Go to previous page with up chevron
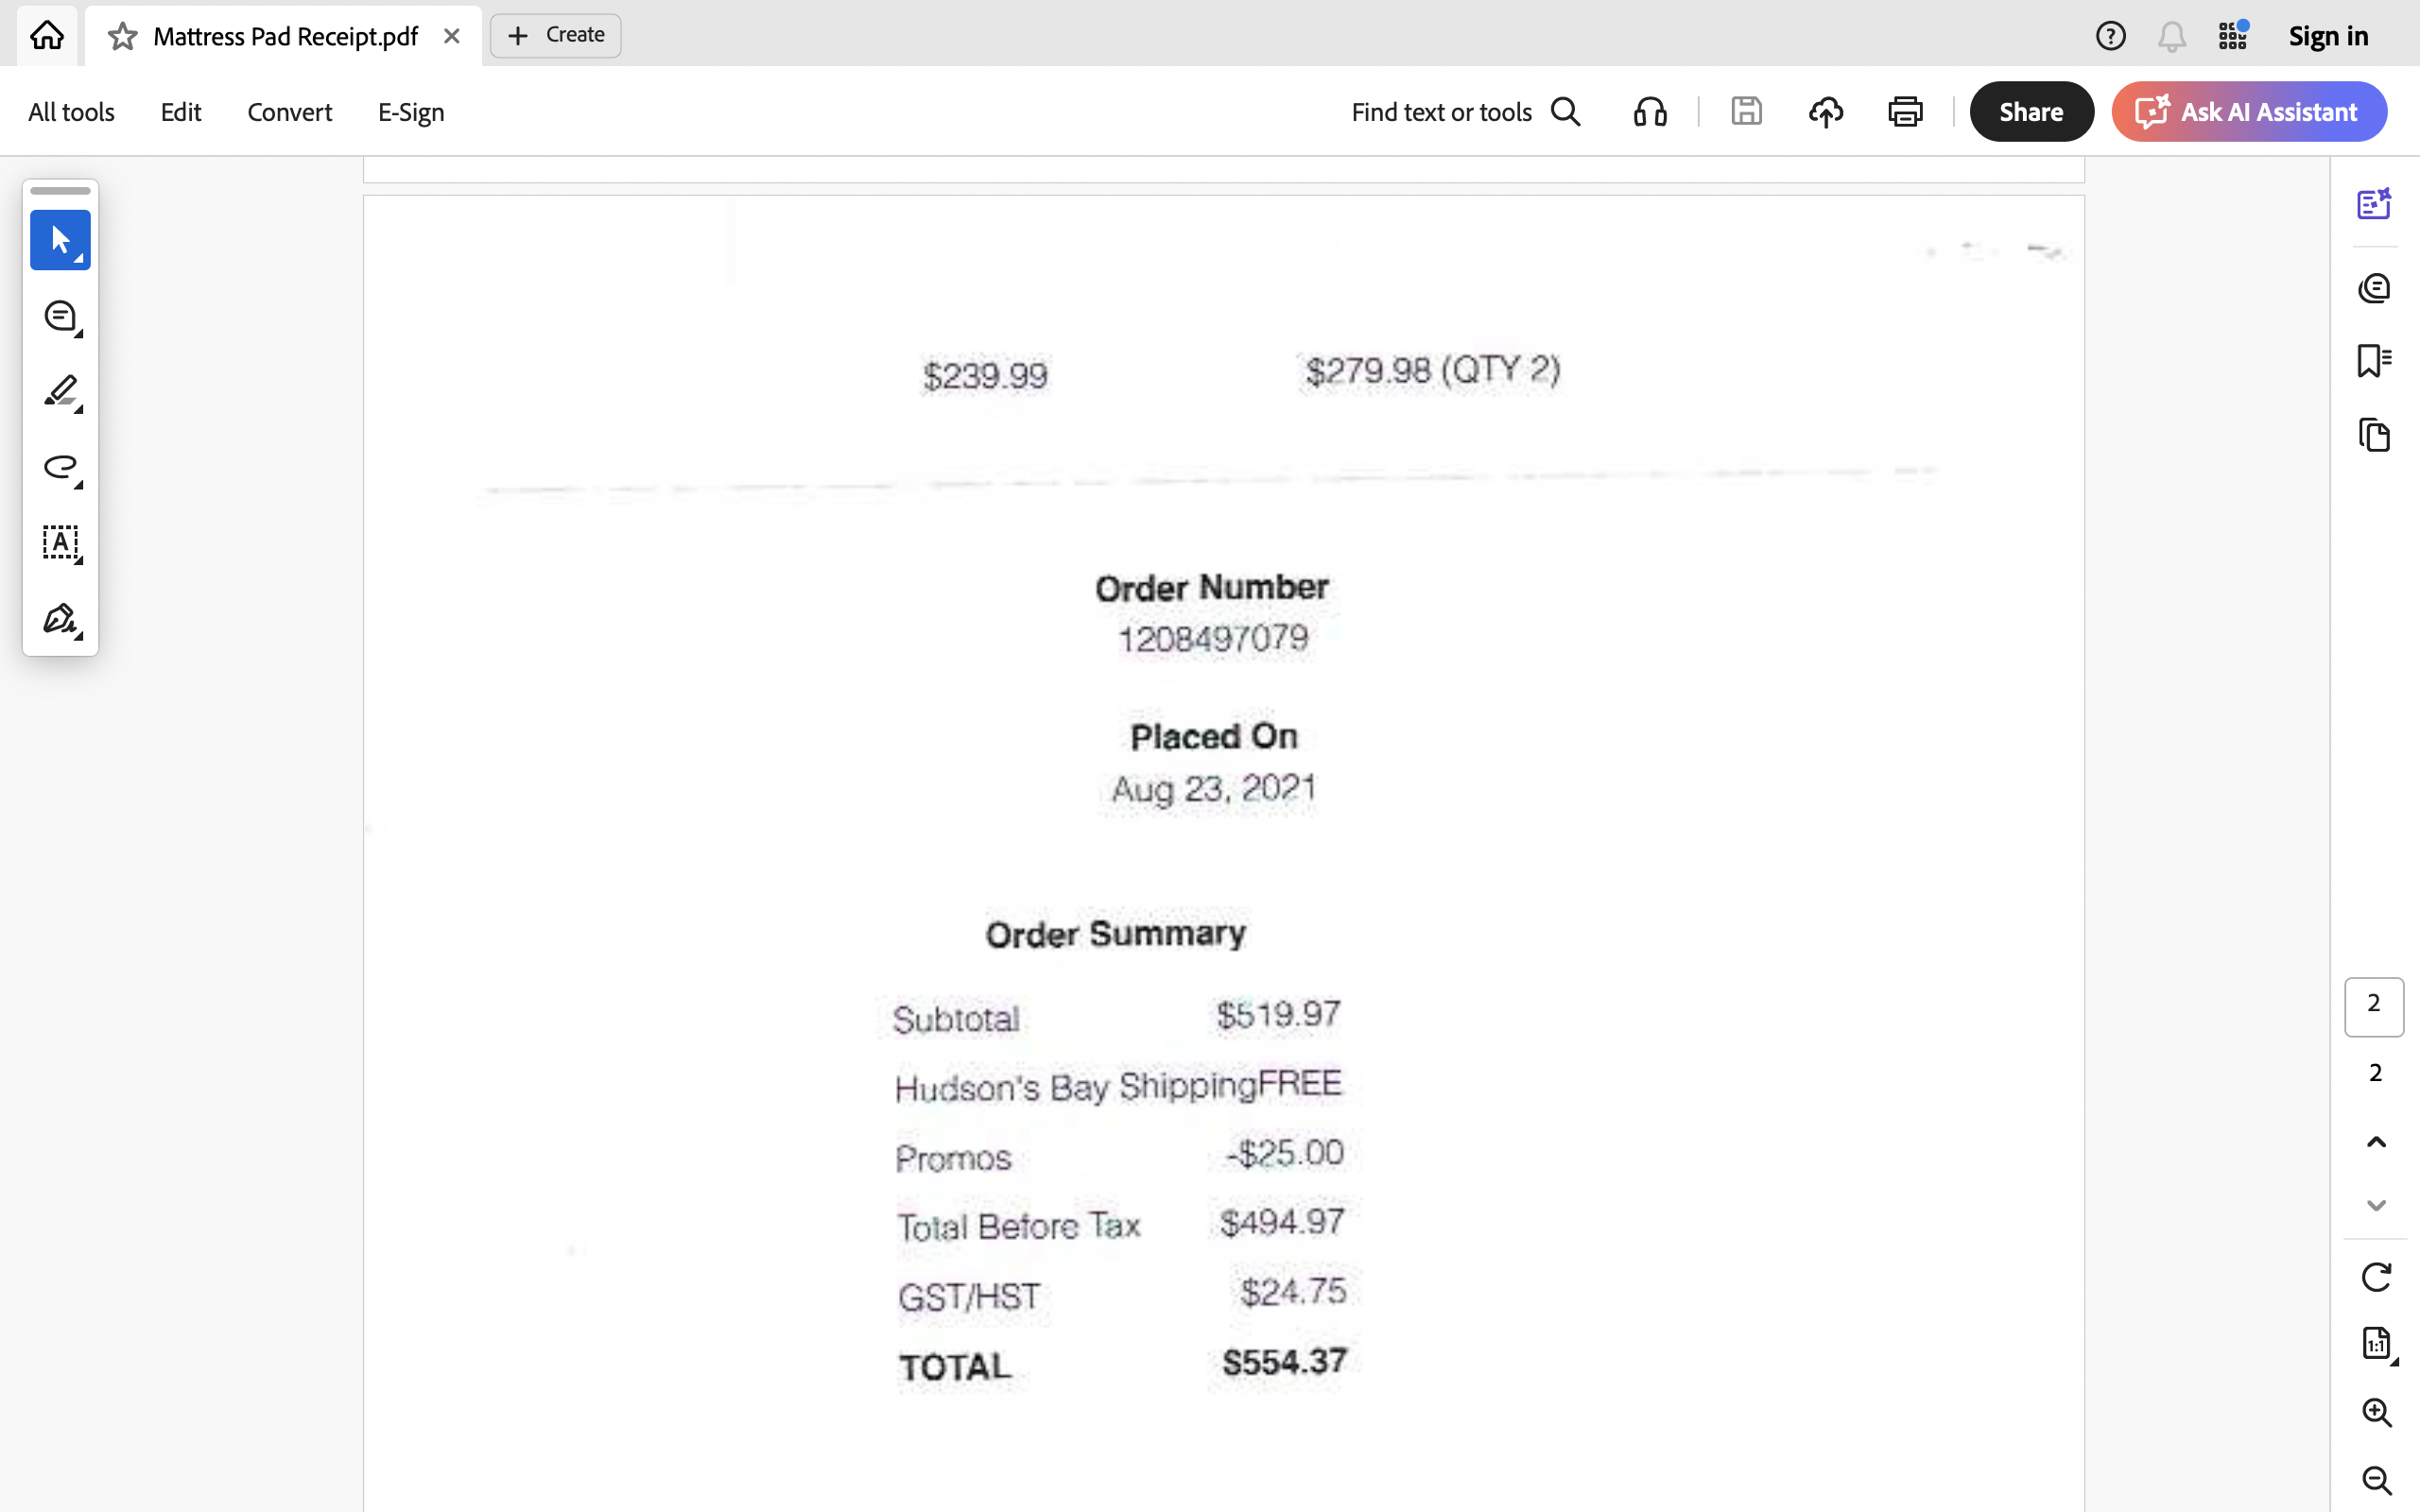2420x1512 pixels. (x=2376, y=1142)
